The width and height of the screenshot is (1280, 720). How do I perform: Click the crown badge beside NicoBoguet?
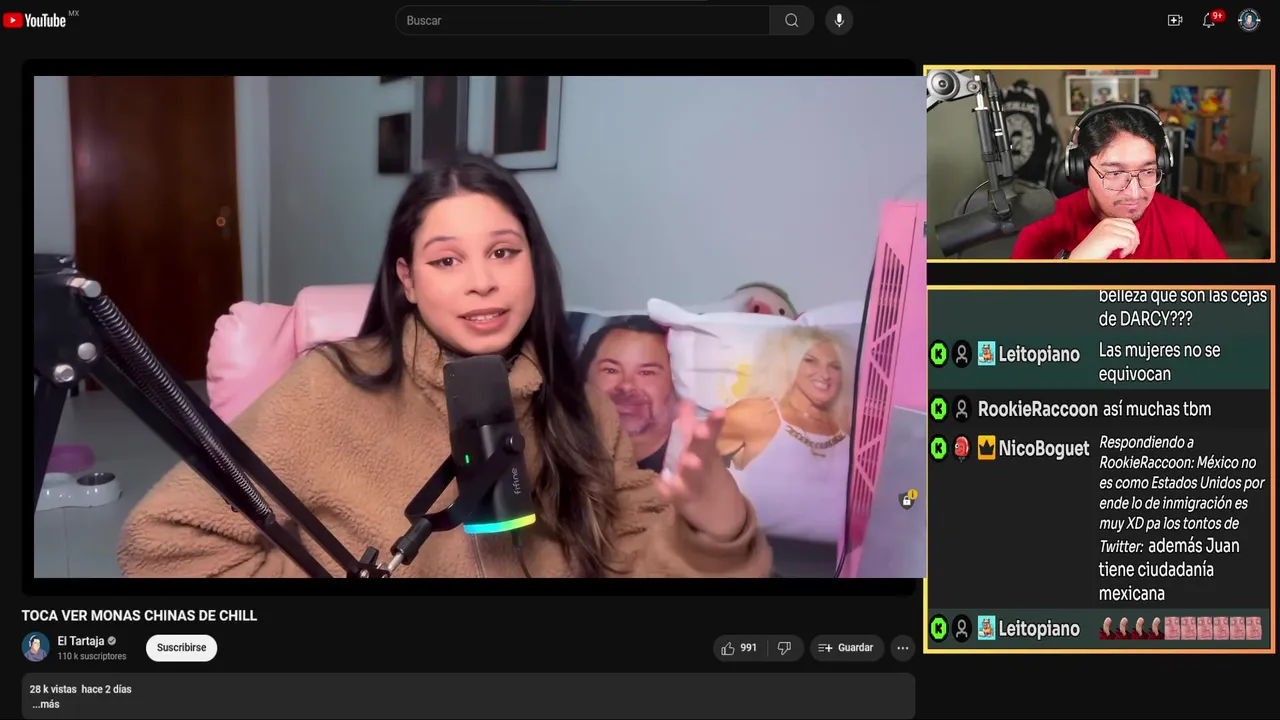986,449
